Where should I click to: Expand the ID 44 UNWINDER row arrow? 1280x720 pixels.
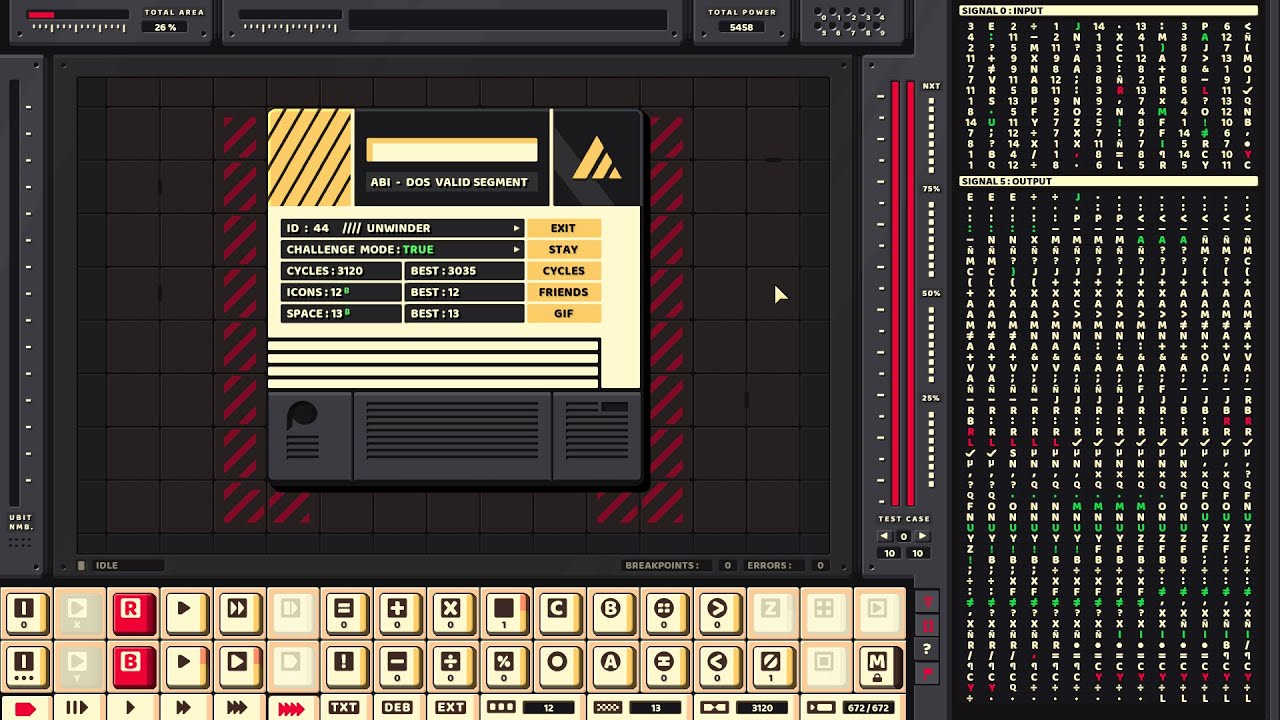click(x=516, y=228)
